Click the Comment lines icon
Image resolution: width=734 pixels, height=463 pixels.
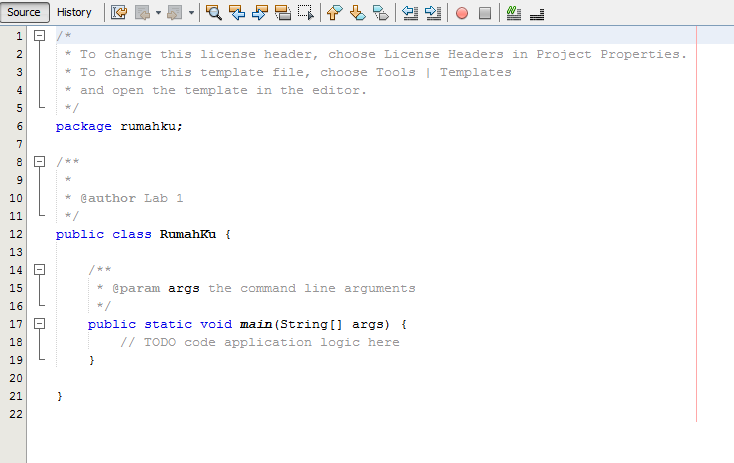pyautogui.click(x=514, y=13)
